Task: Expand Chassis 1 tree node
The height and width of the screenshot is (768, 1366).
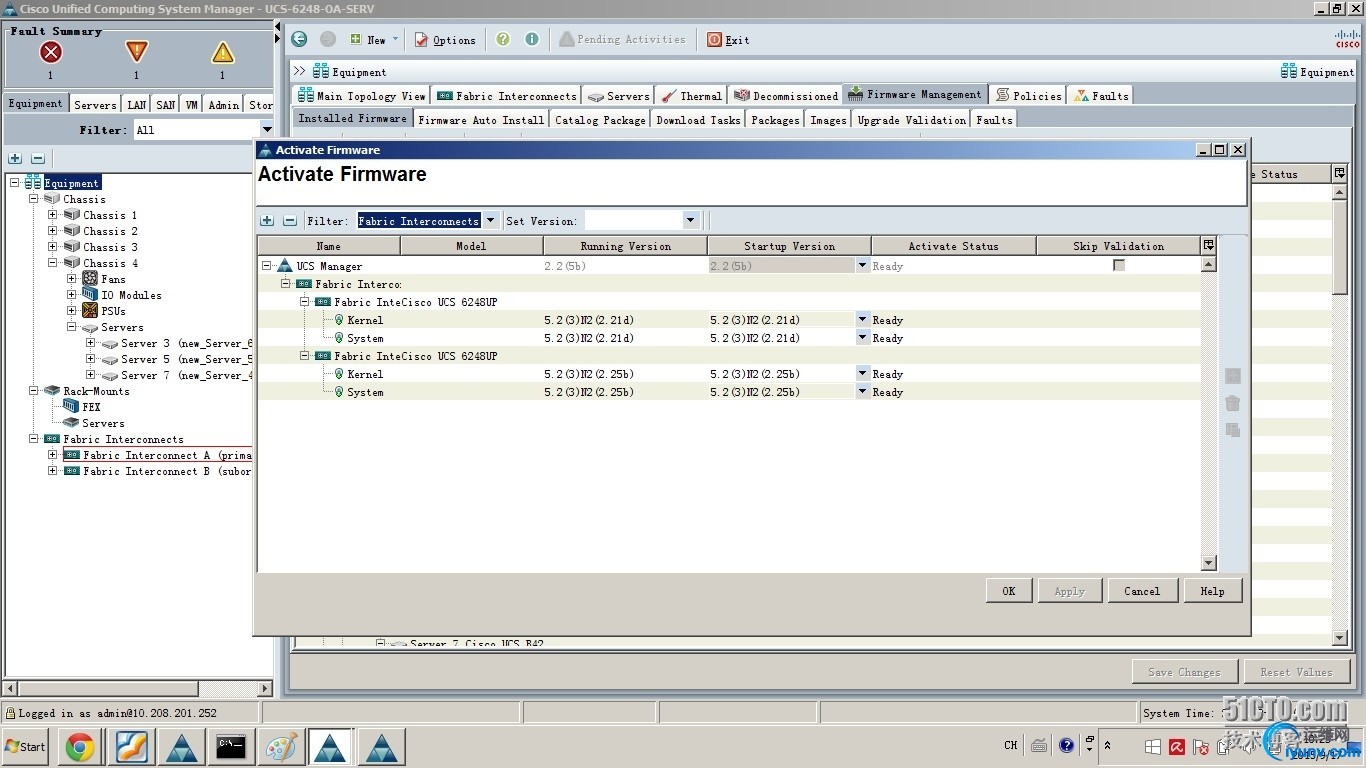Action: point(53,215)
